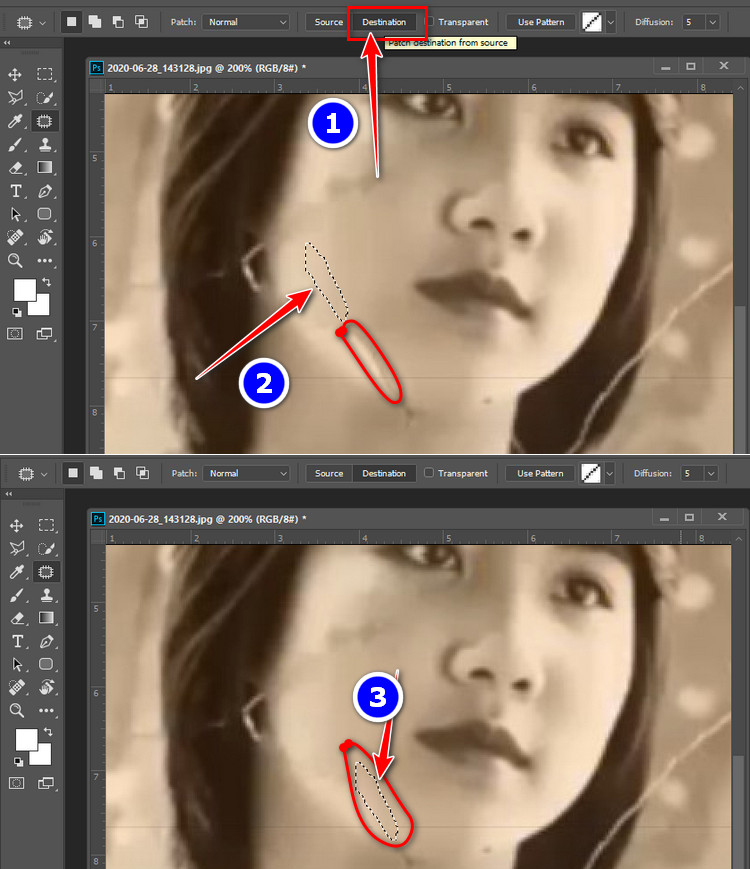Viewport: 750px width, 869px height.
Task: Choose the Zoom tool in the lower window
Action: (x=17, y=710)
